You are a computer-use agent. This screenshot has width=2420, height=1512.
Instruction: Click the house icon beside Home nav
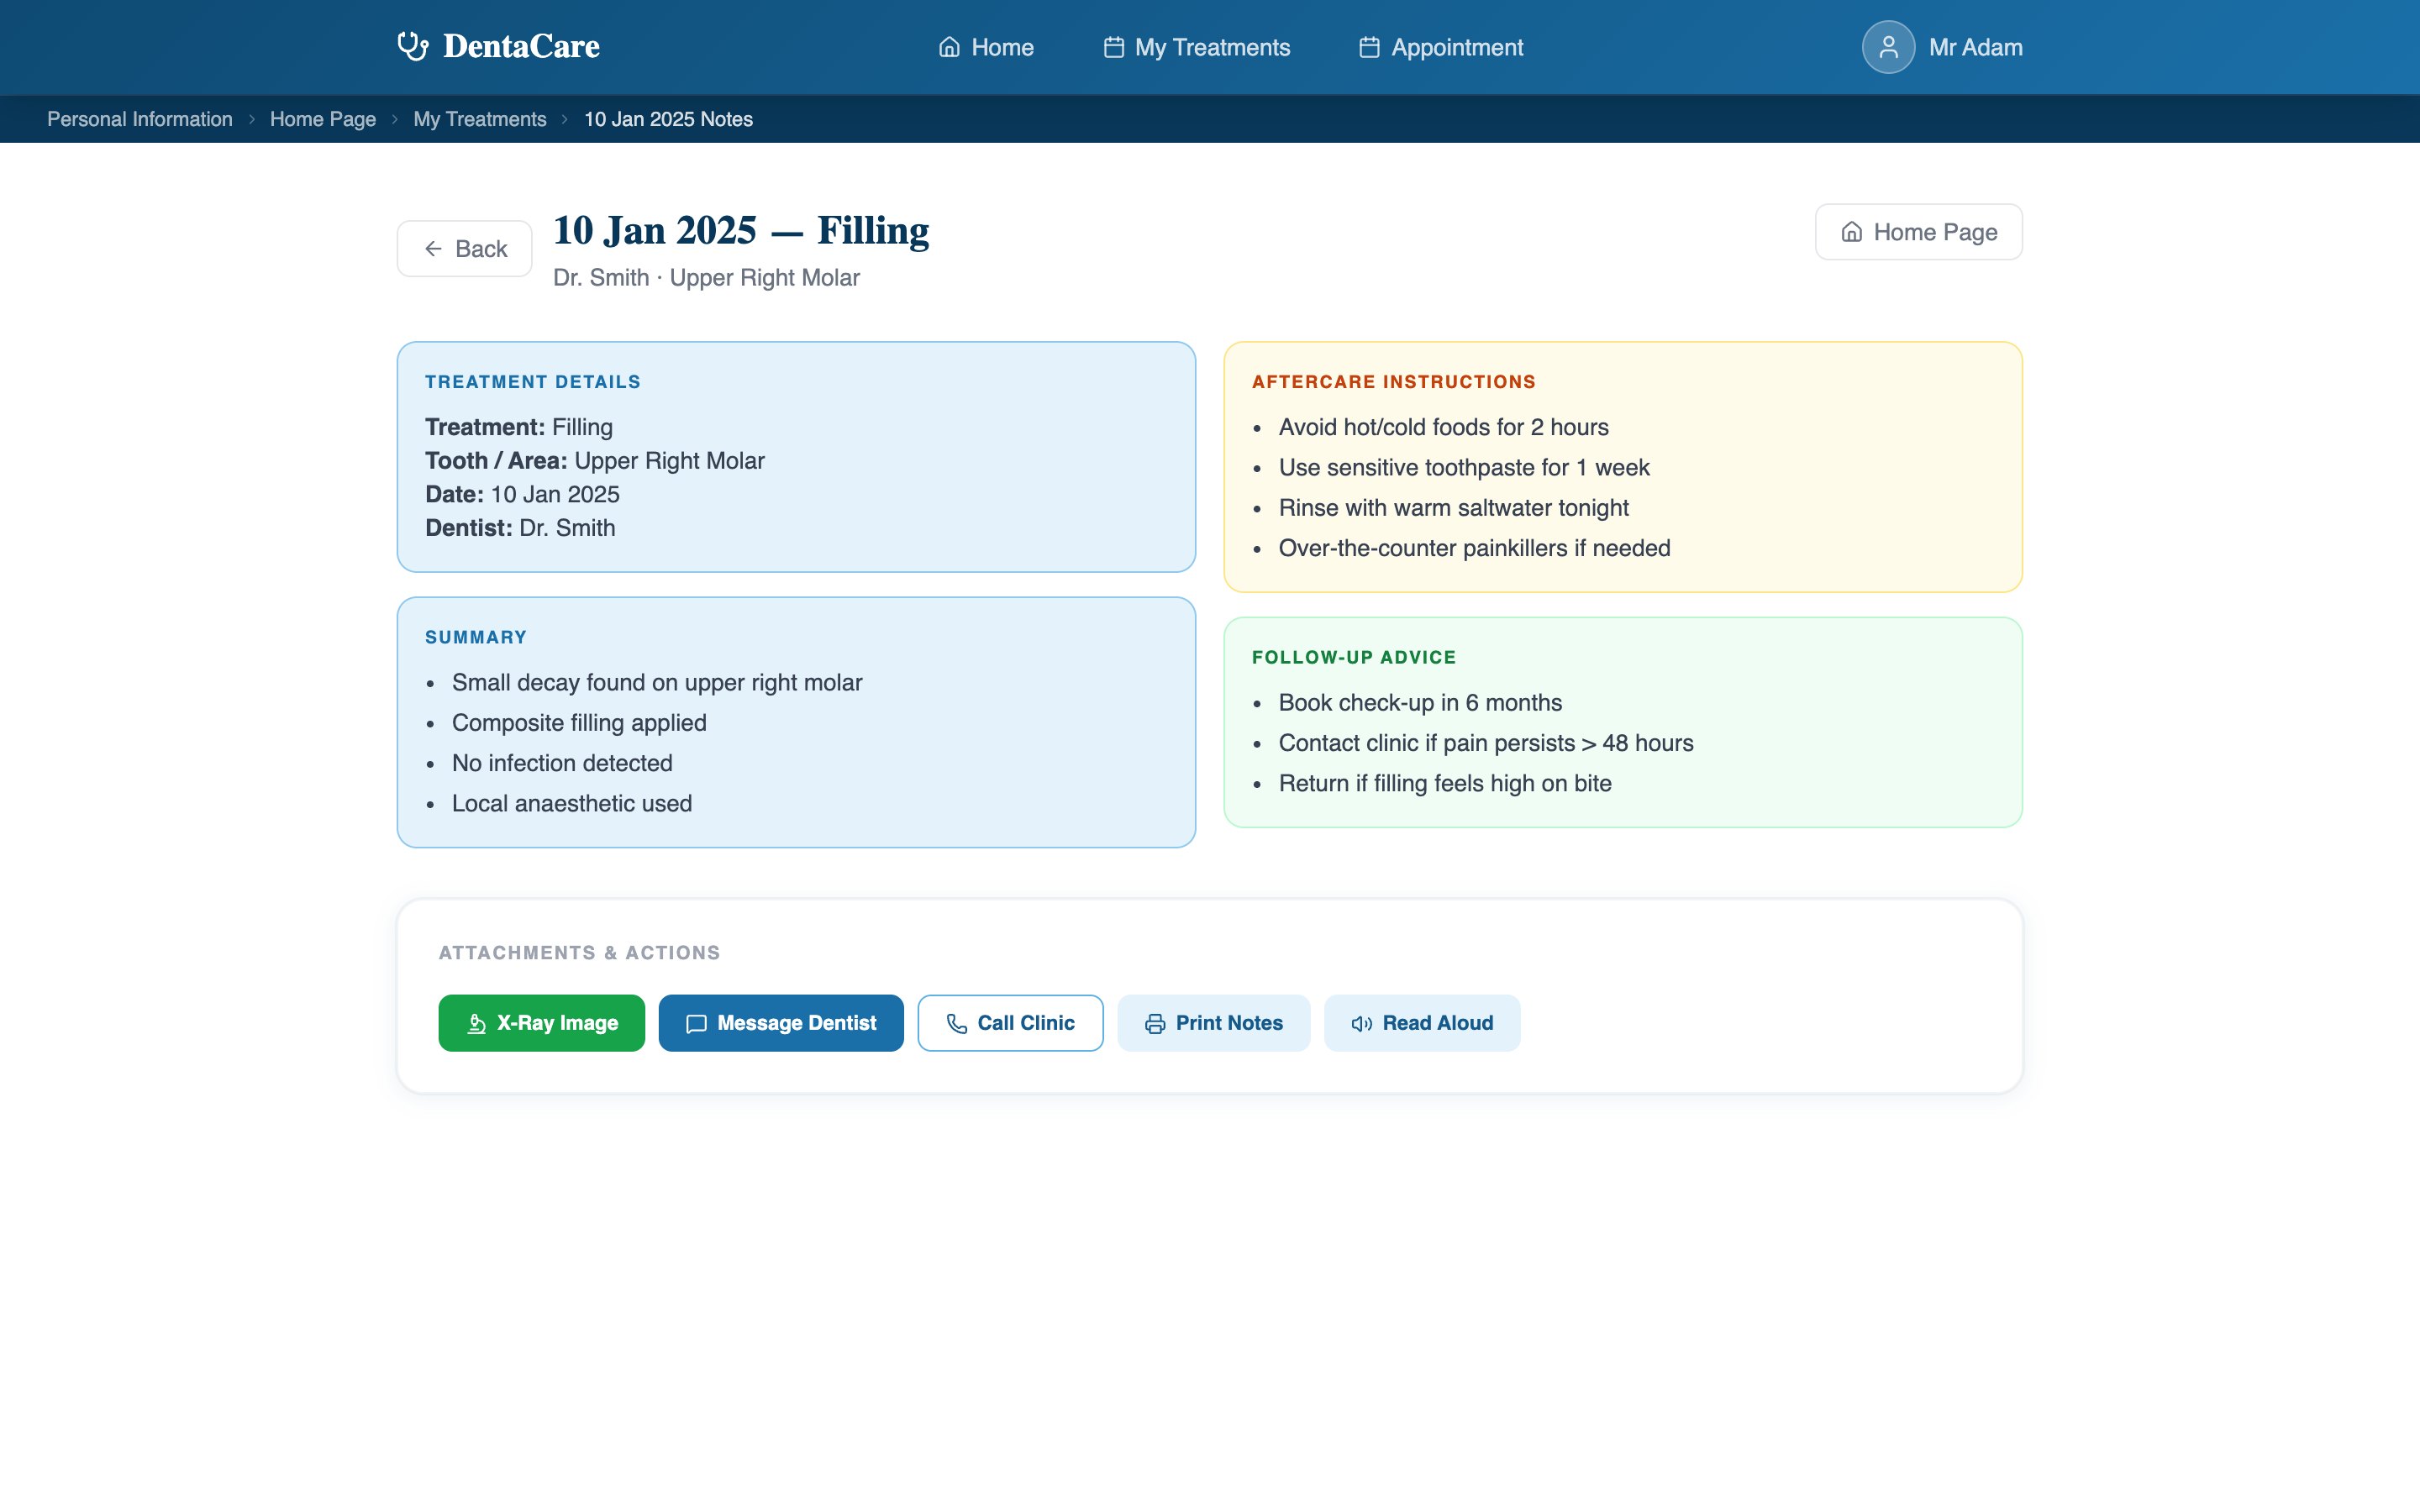949,47
